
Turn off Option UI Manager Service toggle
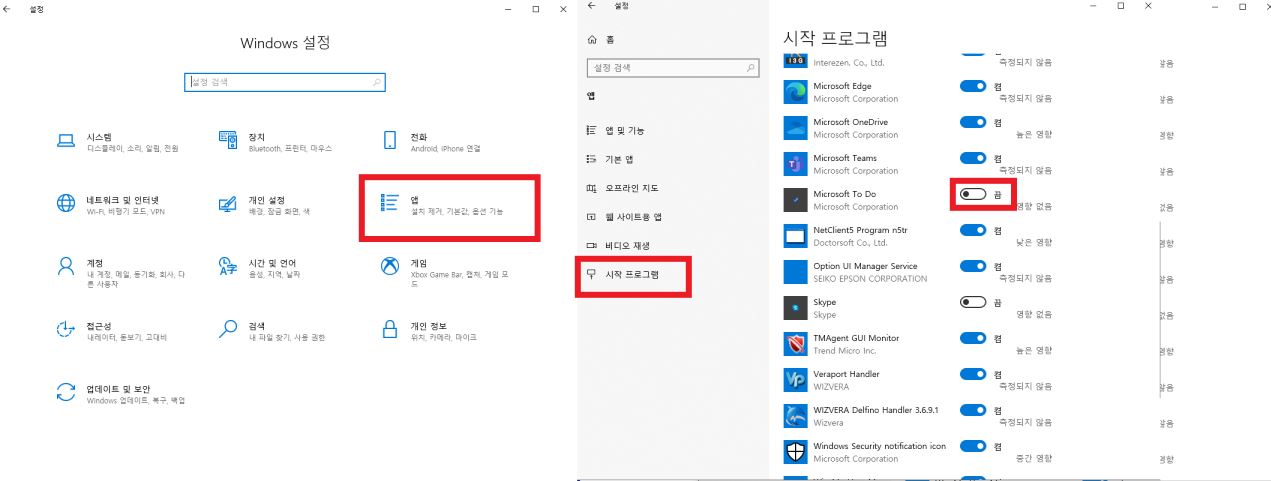pyautogui.click(x=973, y=266)
